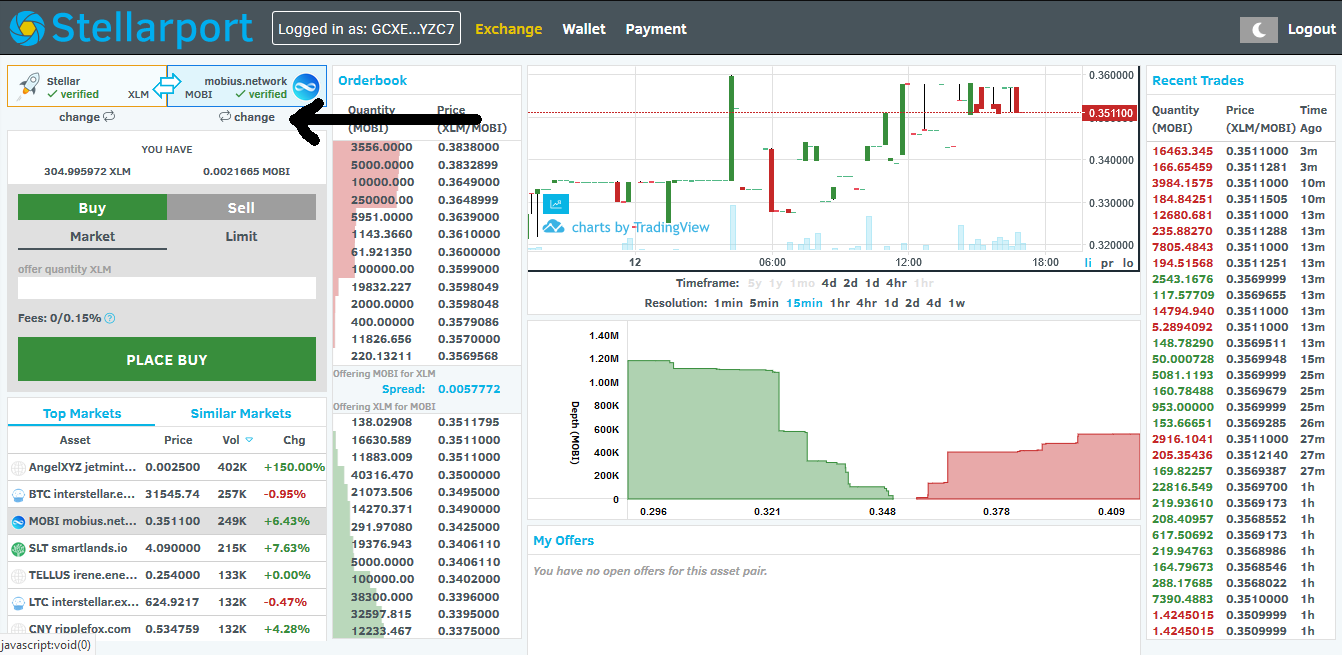
Task: Set resolution to 5min
Action: pos(764,303)
